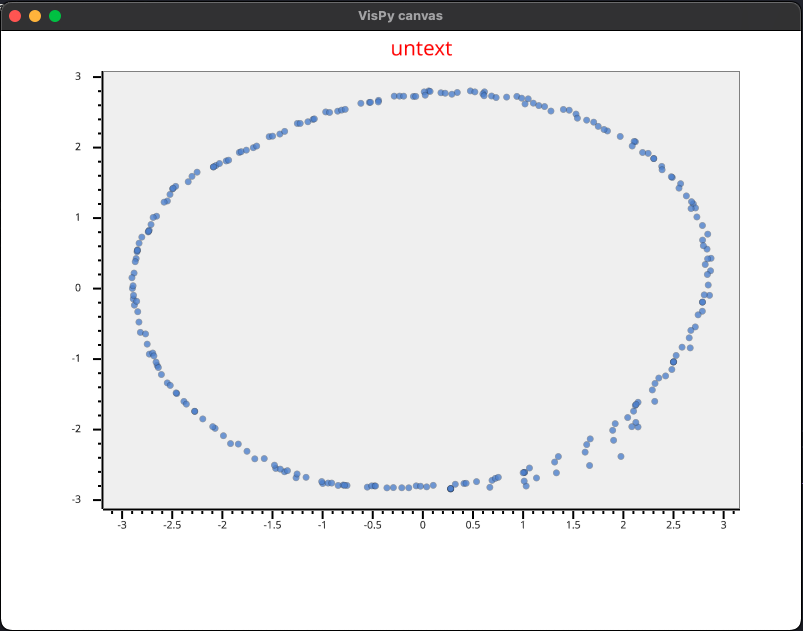Click the red 'untext' plot title
The image size is (803, 631).
pos(421,49)
